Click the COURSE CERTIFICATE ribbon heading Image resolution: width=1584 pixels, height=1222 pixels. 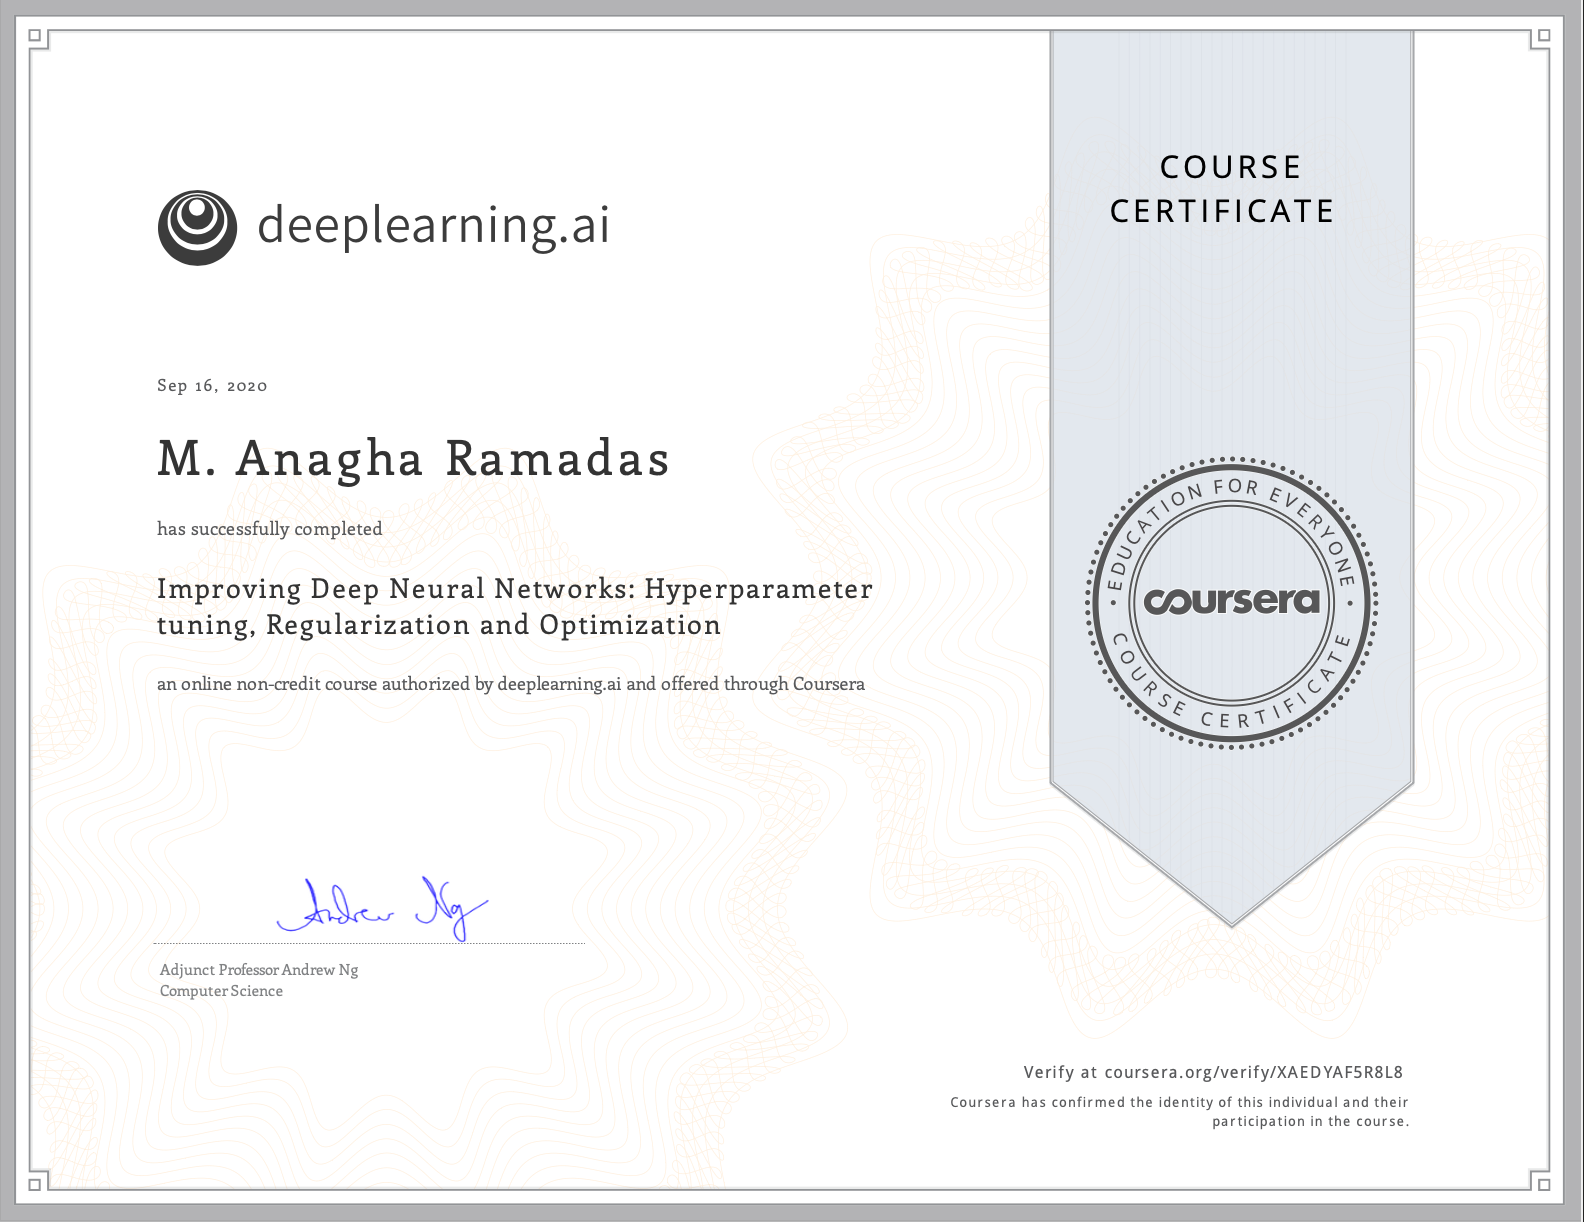click(x=1223, y=189)
